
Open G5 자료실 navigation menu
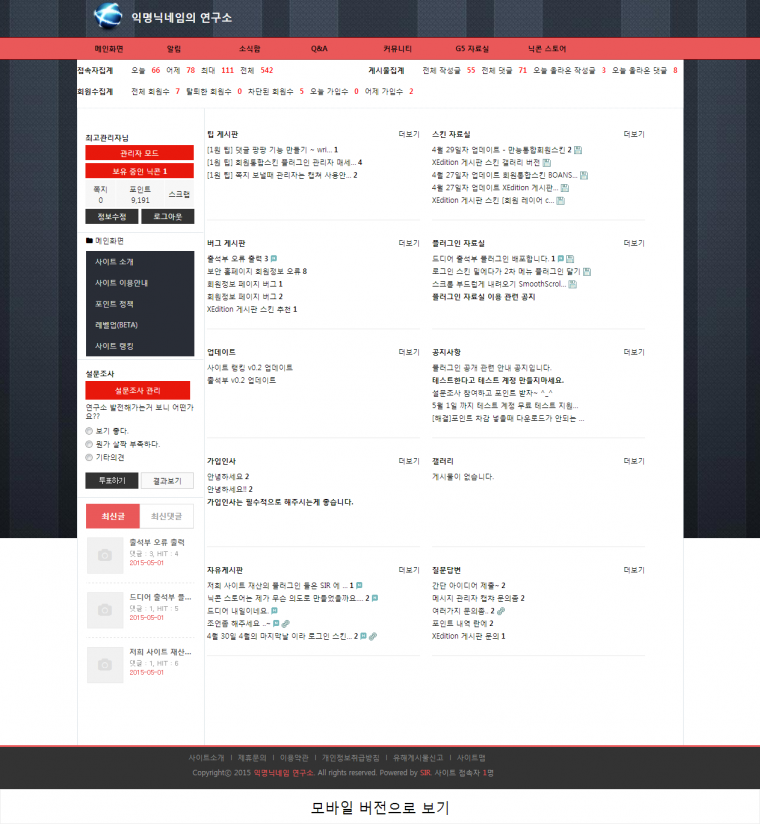click(472, 48)
